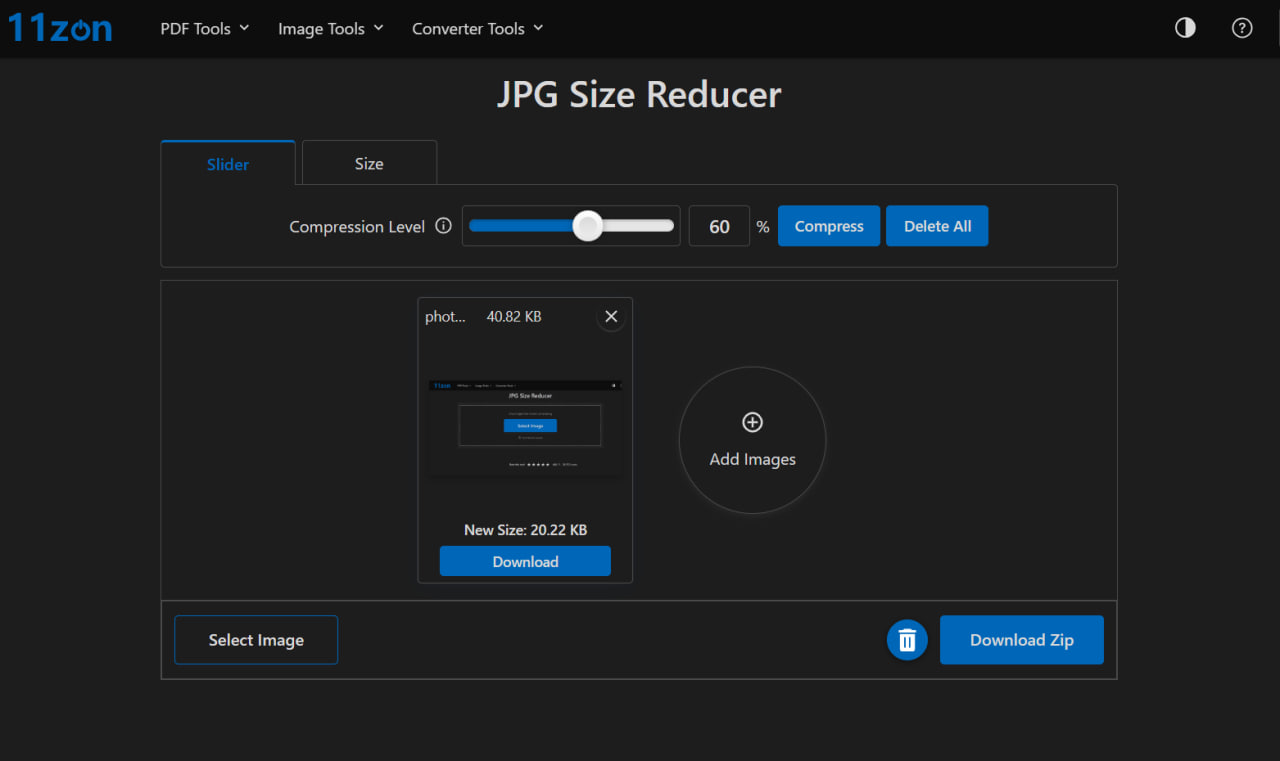Image resolution: width=1280 pixels, height=761 pixels.
Task: Click the Delete All button
Action: click(x=937, y=226)
